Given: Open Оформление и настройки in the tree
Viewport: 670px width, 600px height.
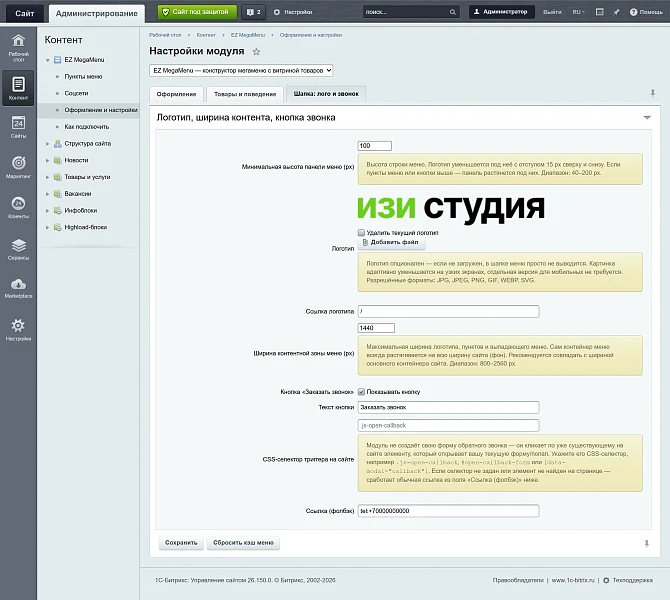Looking at the screenshot, I should (x=101, y=110).
